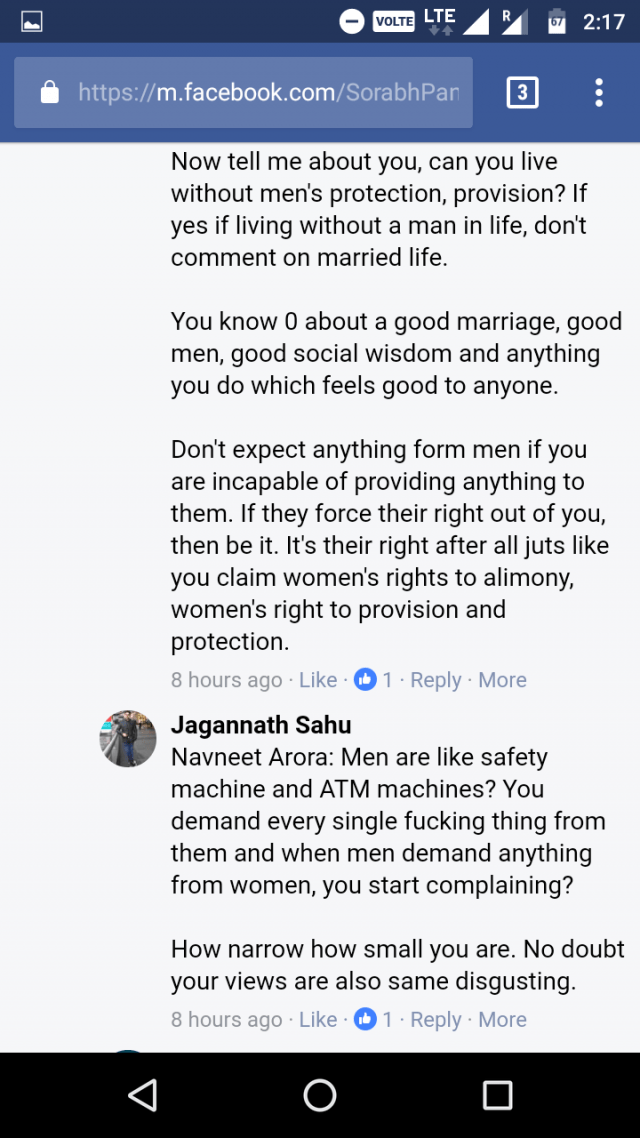Image resolution: width=640 pixels, height=1138 pixels.
Task: Tap the battery icon in status bar
Action: coord(557,21)
